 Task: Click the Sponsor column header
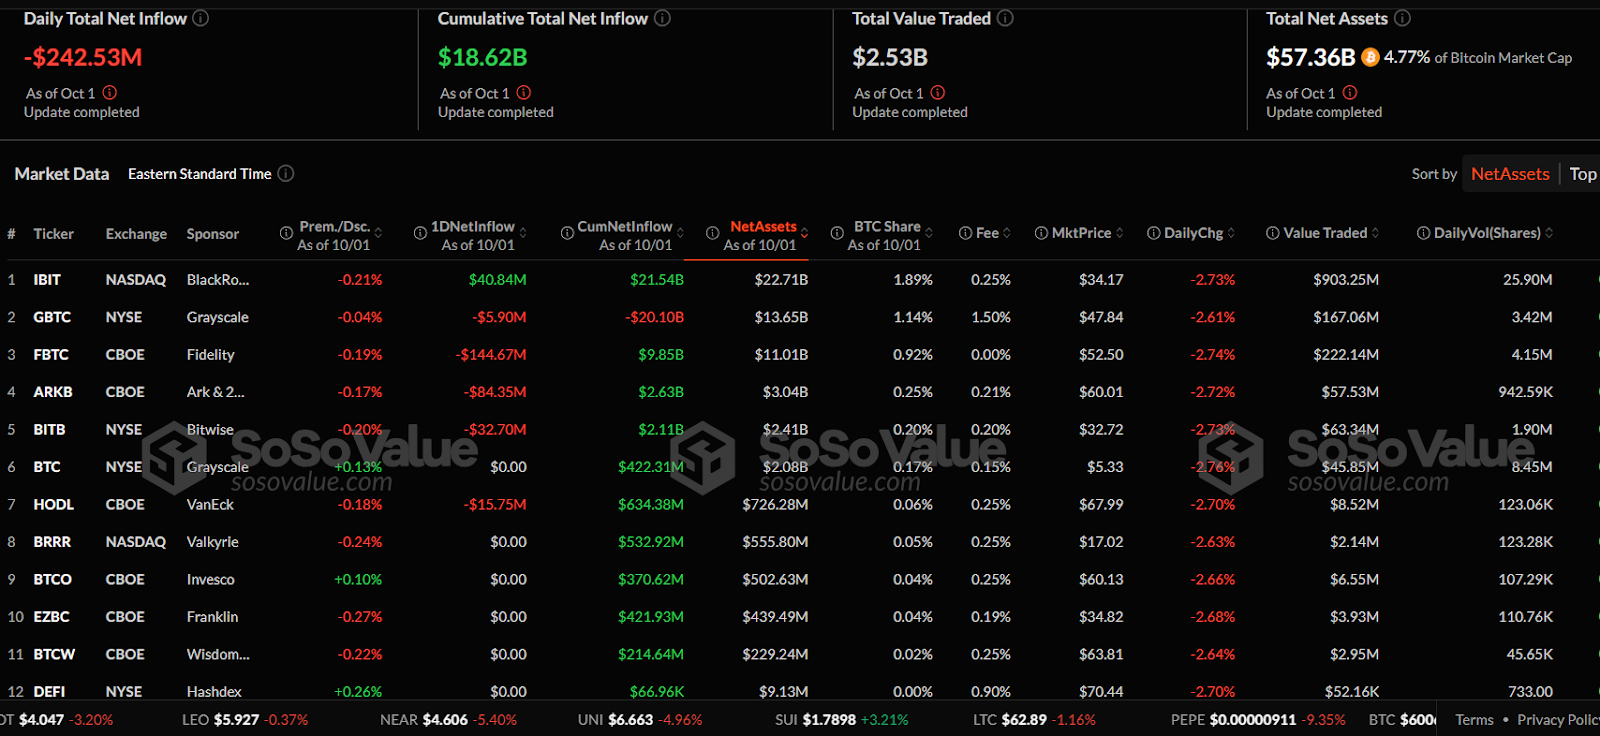213,234
